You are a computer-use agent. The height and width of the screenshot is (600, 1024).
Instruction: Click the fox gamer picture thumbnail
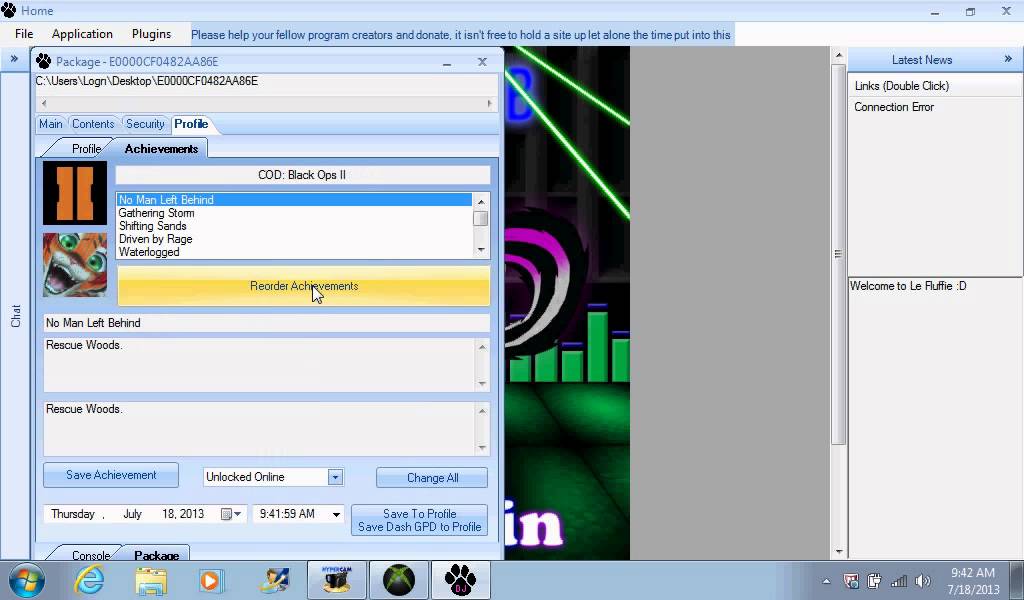(75, 265)
